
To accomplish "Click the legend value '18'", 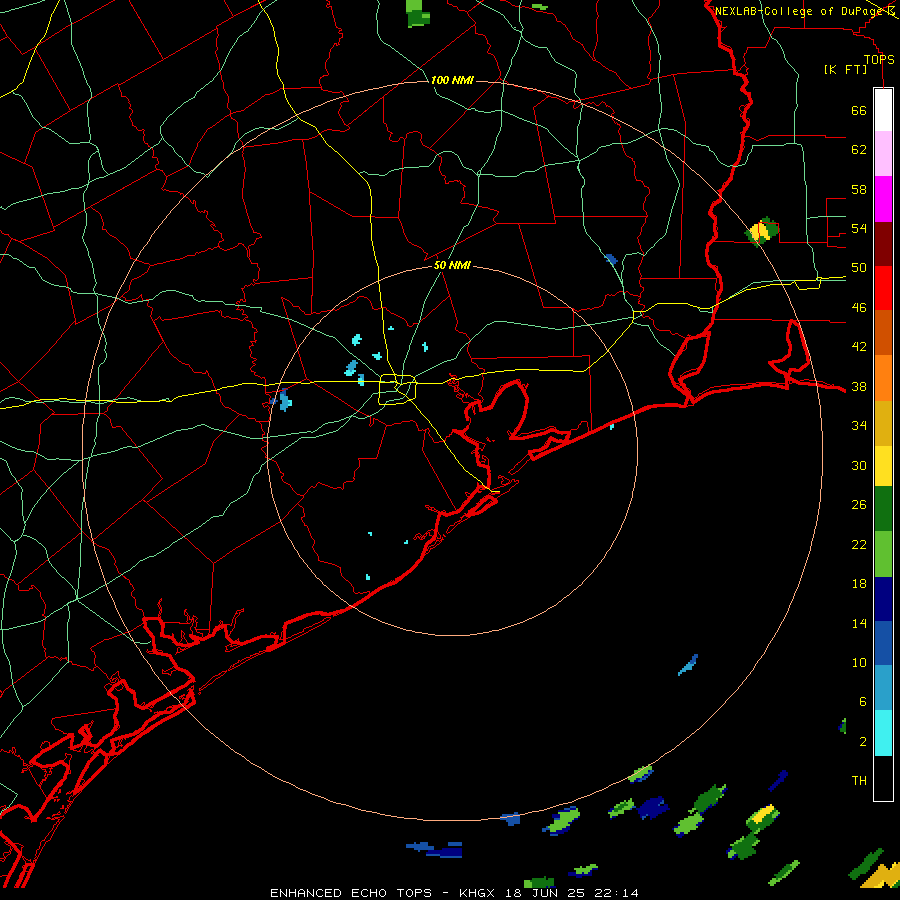I will 859,584.
